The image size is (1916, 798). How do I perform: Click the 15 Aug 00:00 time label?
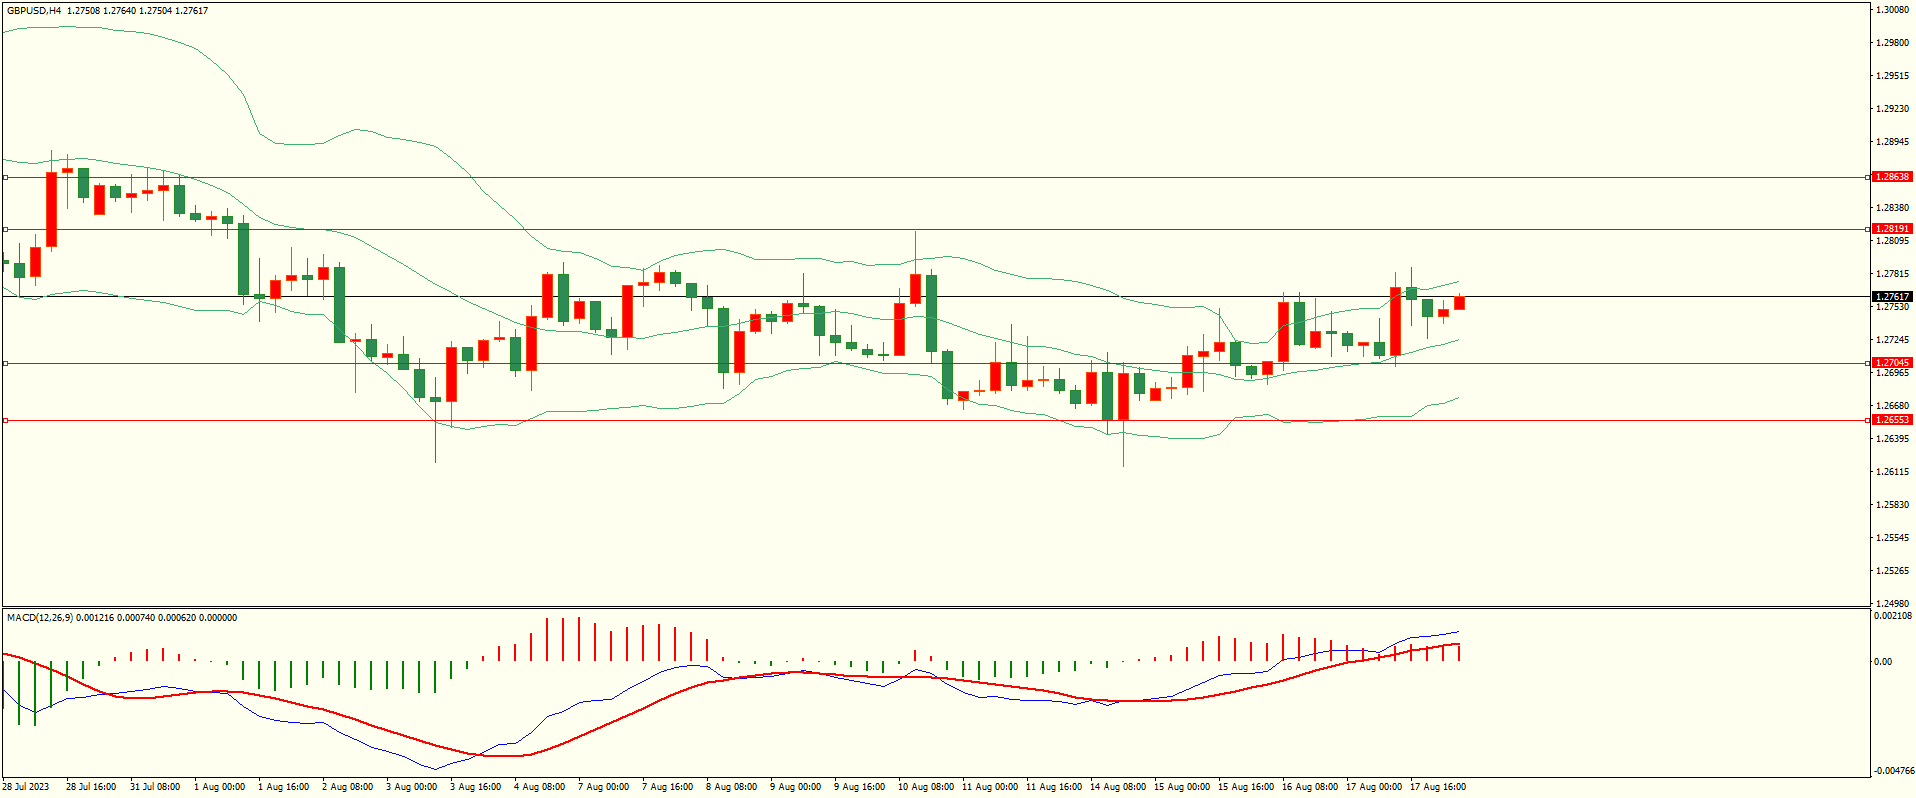1182,787
